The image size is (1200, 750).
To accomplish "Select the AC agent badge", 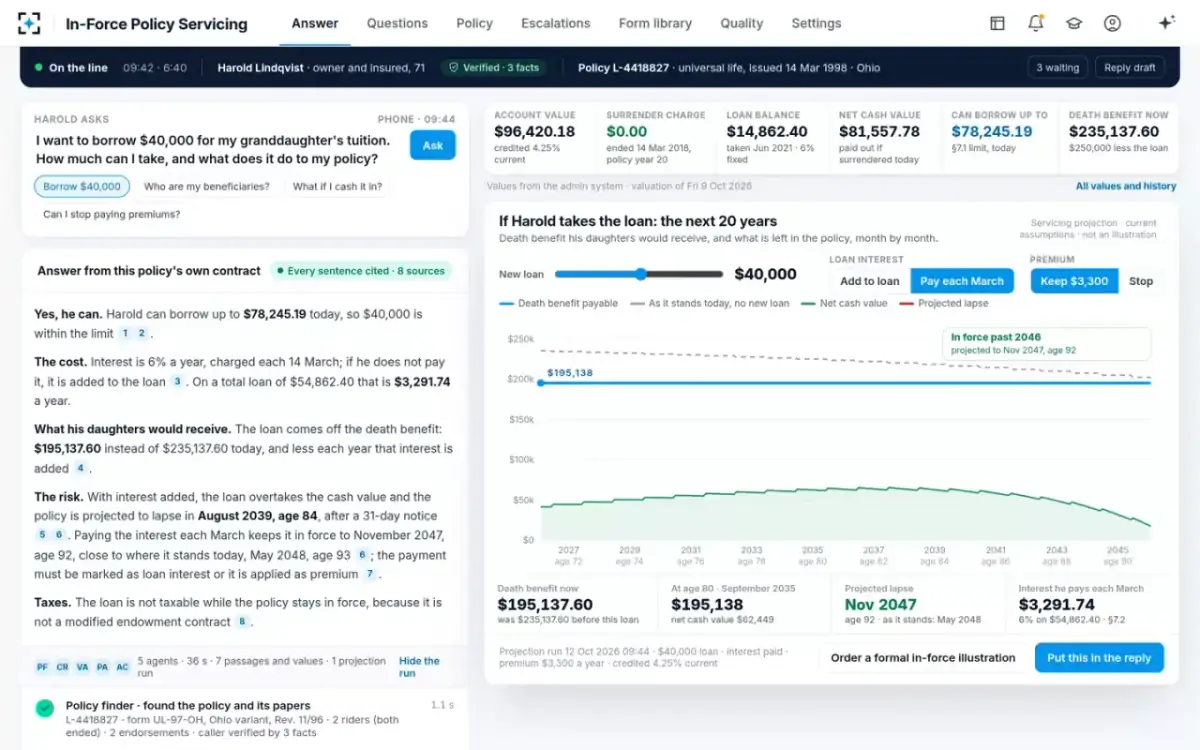I will (x=122, y=667).
